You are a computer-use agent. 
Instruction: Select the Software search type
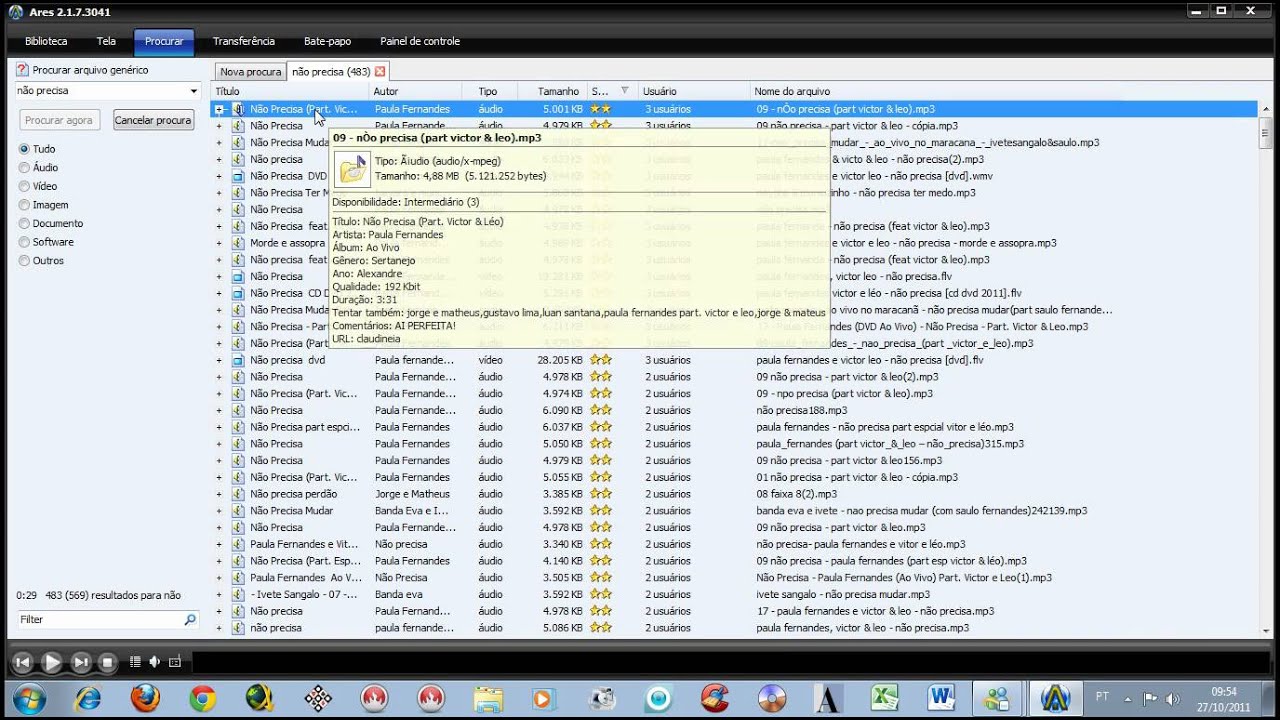tap(24, 242)
